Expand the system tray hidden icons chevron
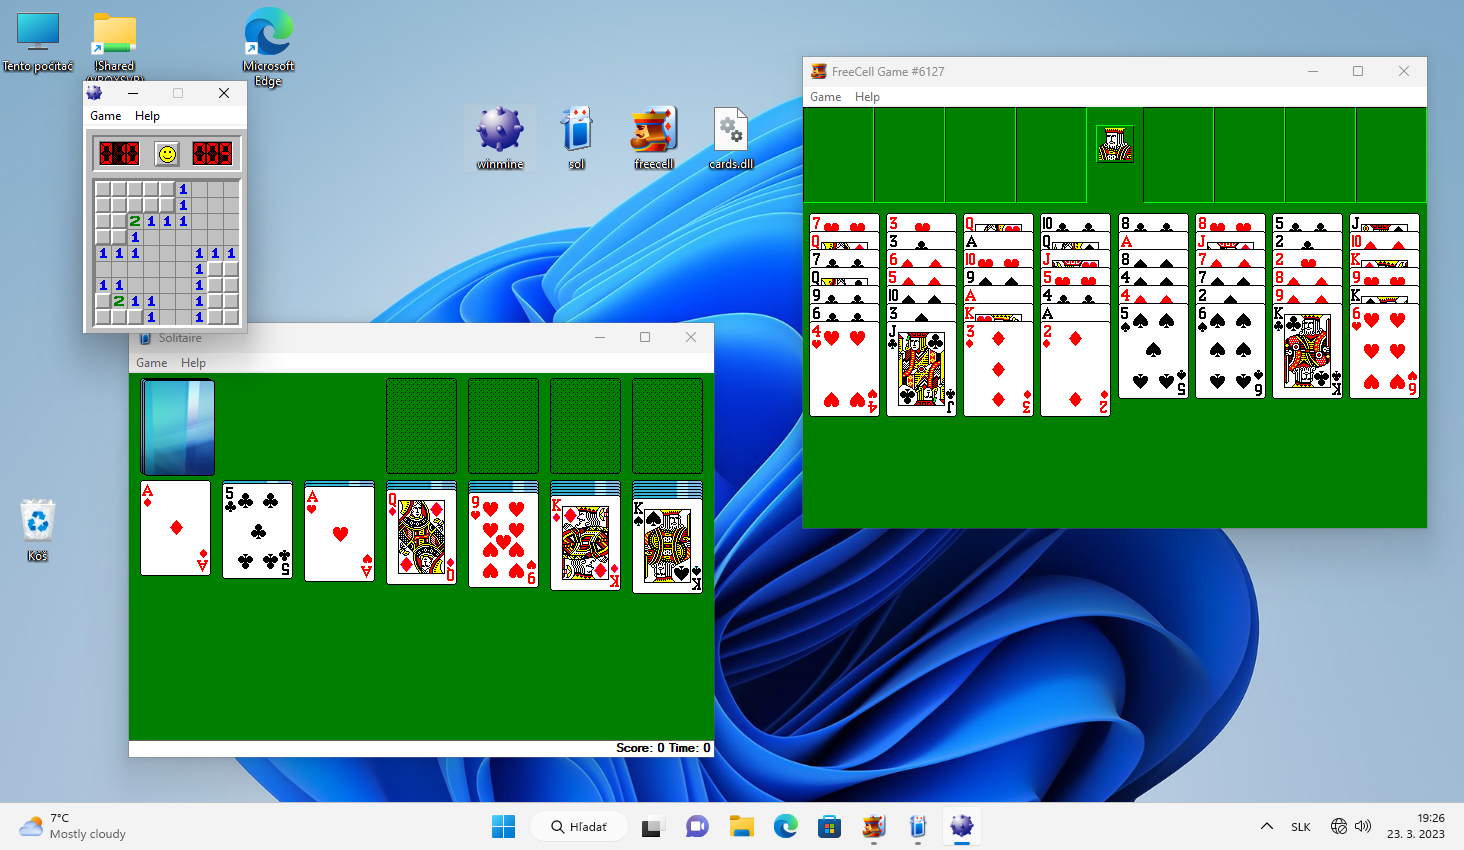 [1266, 827]
